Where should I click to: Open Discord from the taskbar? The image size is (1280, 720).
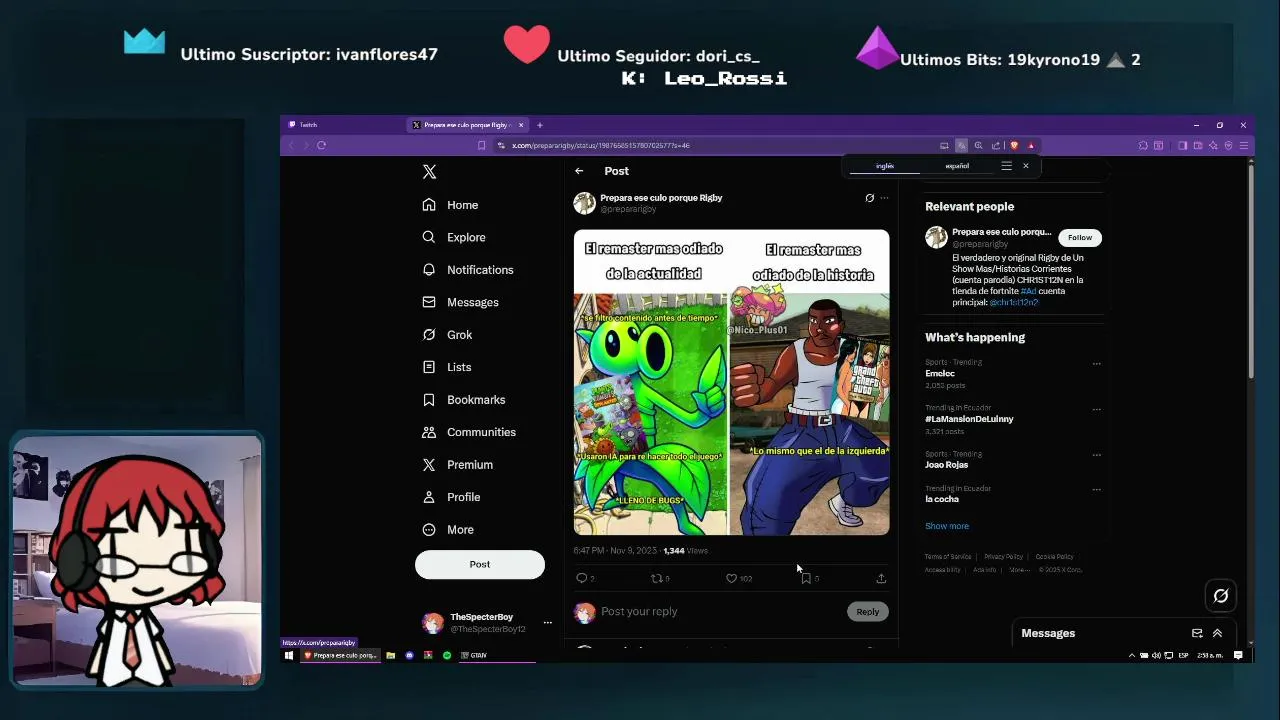click(x=409, y=655)
